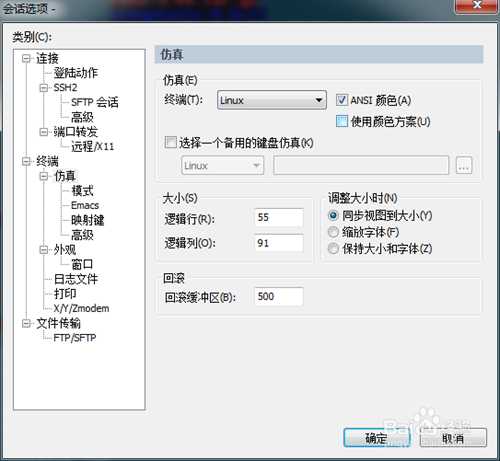Image resolution: width=500 pixels, height=461 pixels.
Task: Open the 远程/X11 category
Action: point(93,146)
